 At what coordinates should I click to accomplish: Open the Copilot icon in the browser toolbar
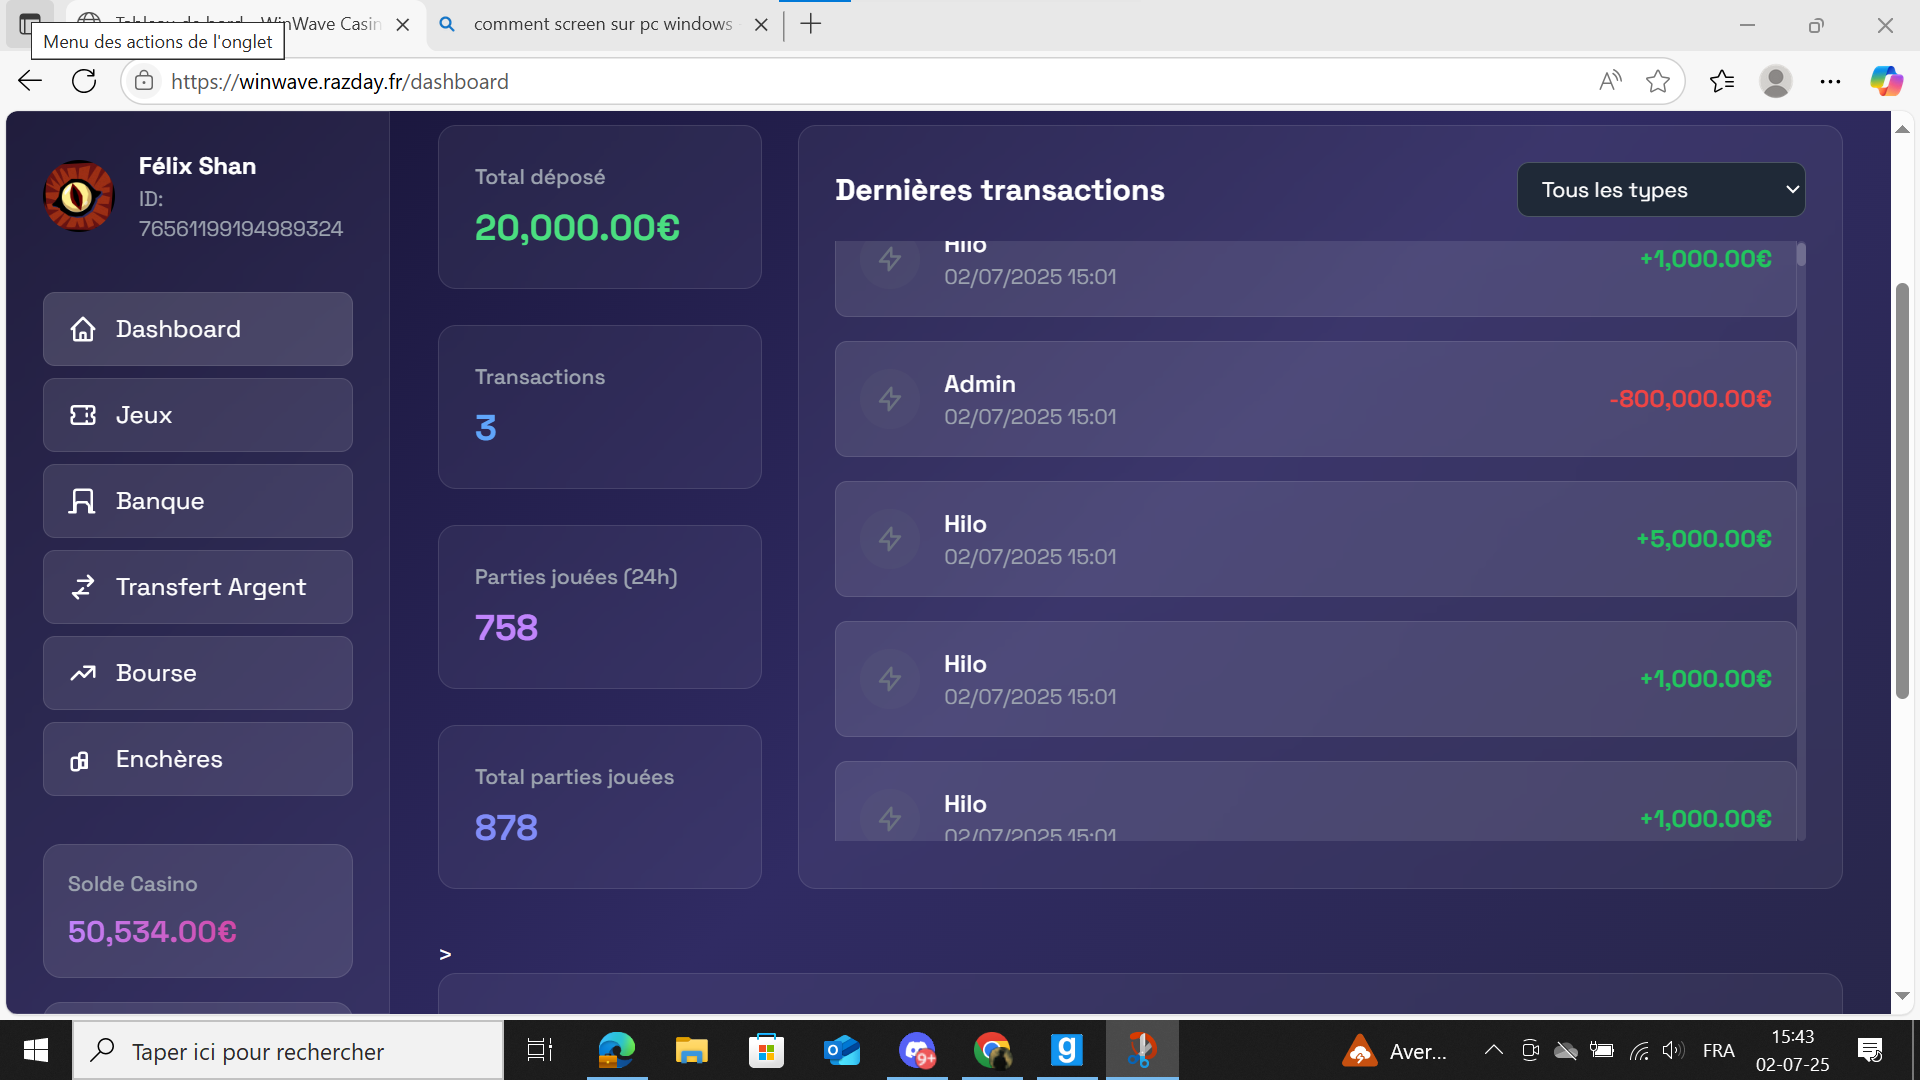1886,81
